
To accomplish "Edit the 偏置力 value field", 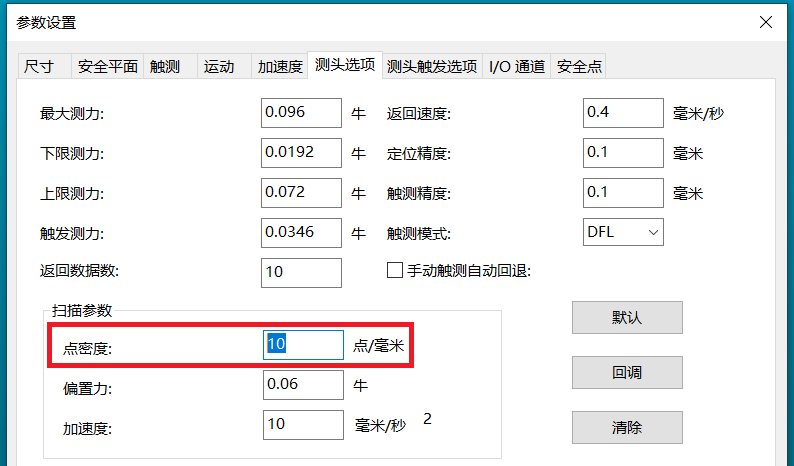I will 303,385.
